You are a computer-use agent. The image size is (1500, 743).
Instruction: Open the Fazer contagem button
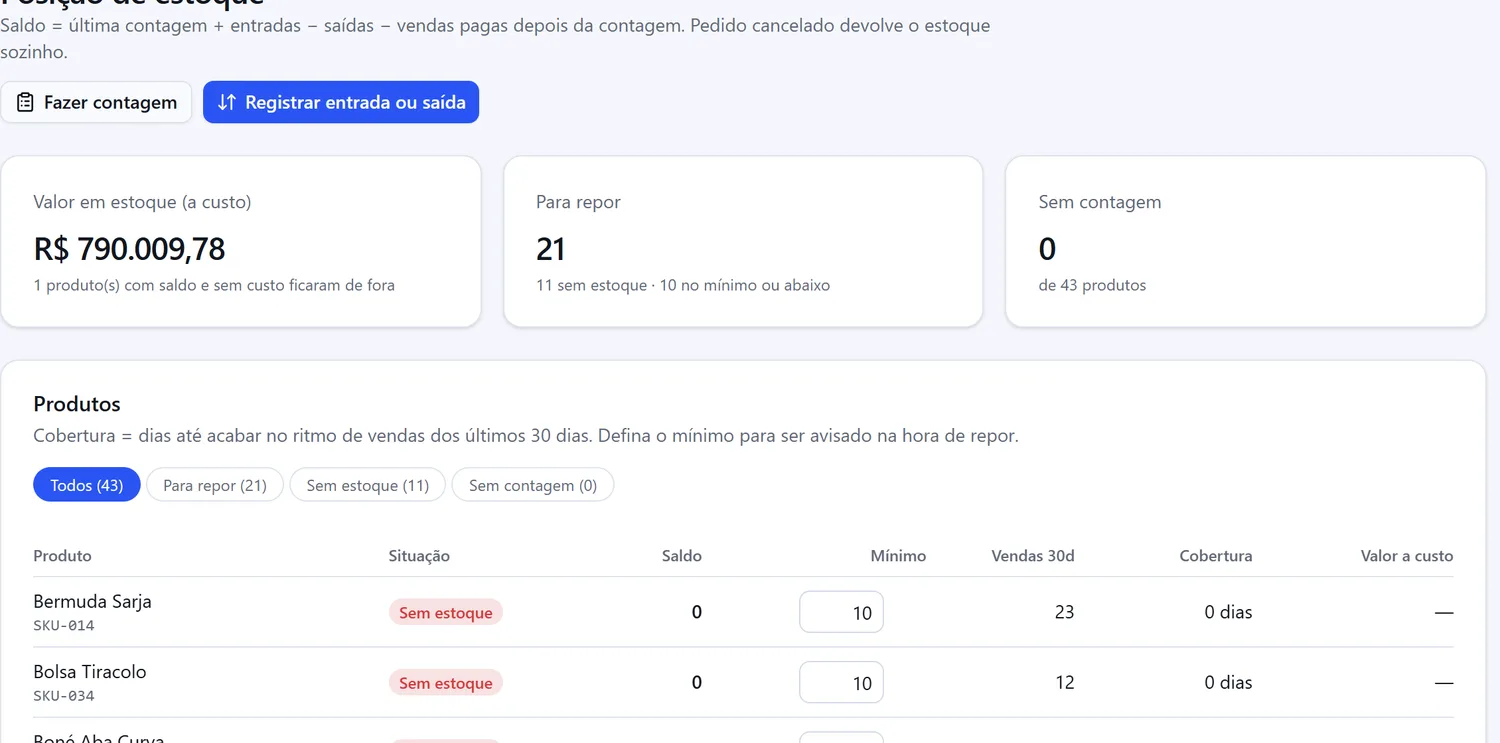pos(96,102)
